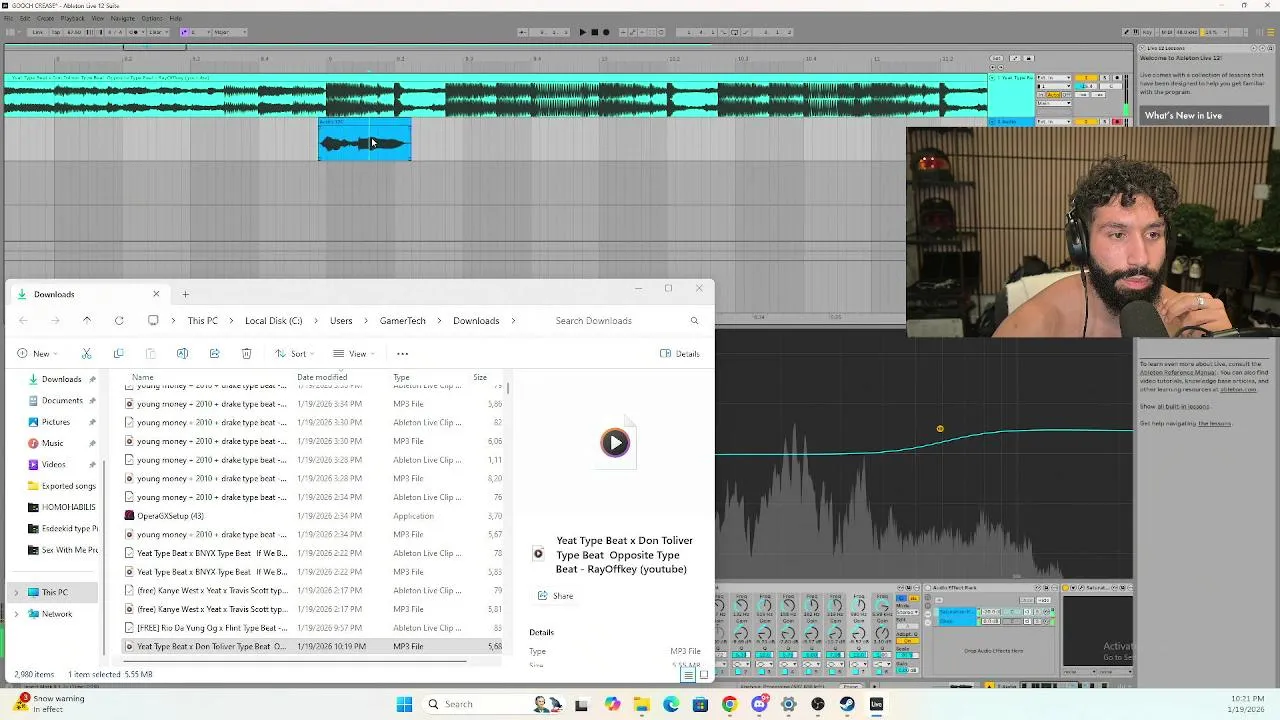This screenshot has width=1280, height=720.
Task: Click the Record button in Ableton transport
Action: (x=606, y=32)
